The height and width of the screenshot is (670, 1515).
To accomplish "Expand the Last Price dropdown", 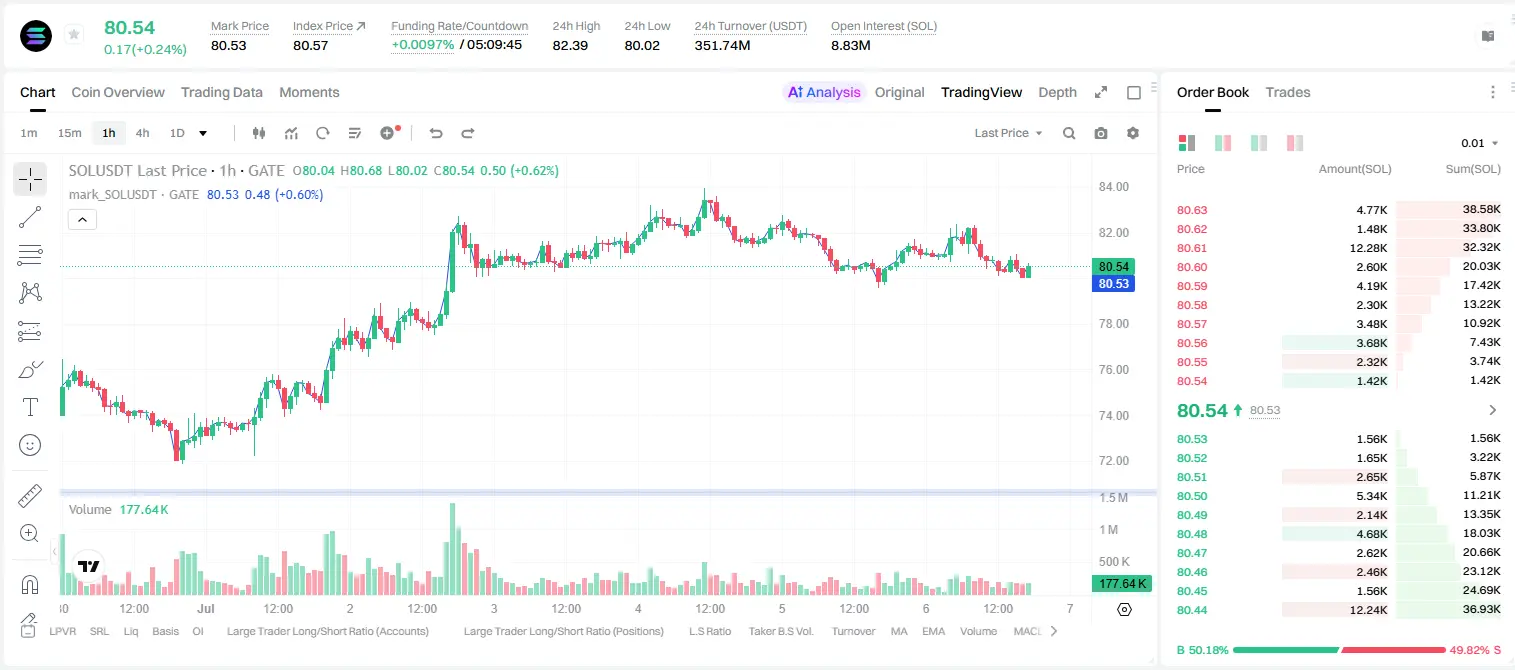I will tap(1009, 133).
